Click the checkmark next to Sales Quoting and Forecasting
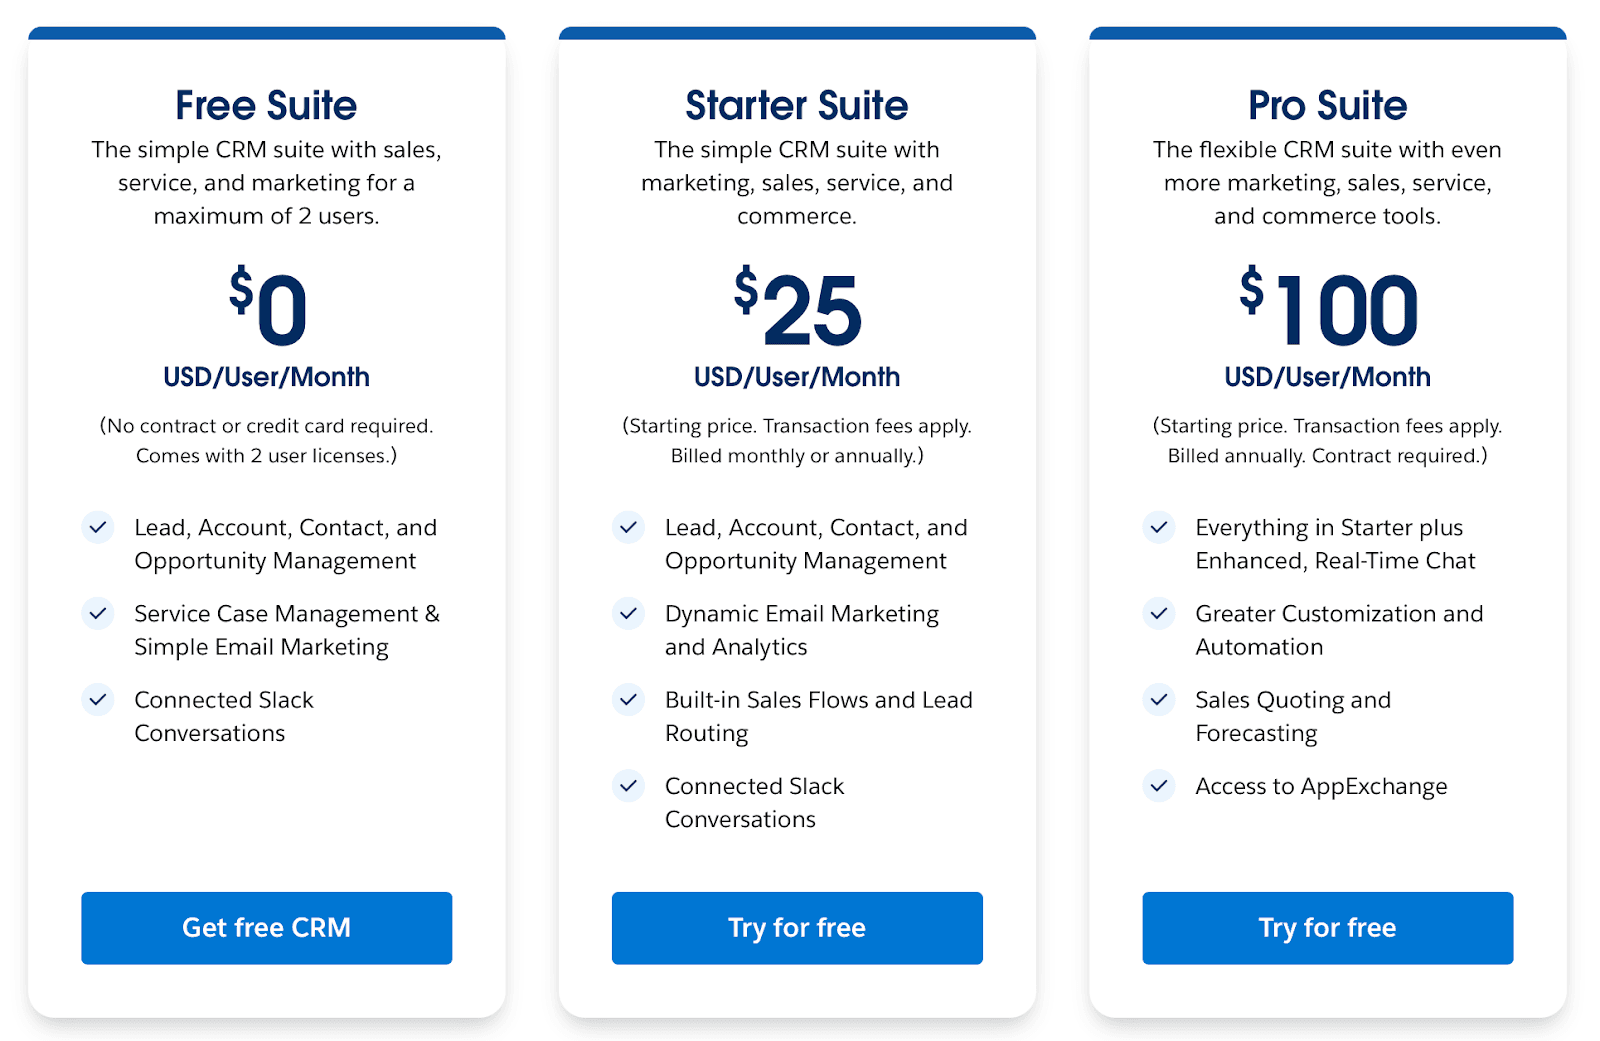The image size is (1600, 1041). coord(1159,700)
